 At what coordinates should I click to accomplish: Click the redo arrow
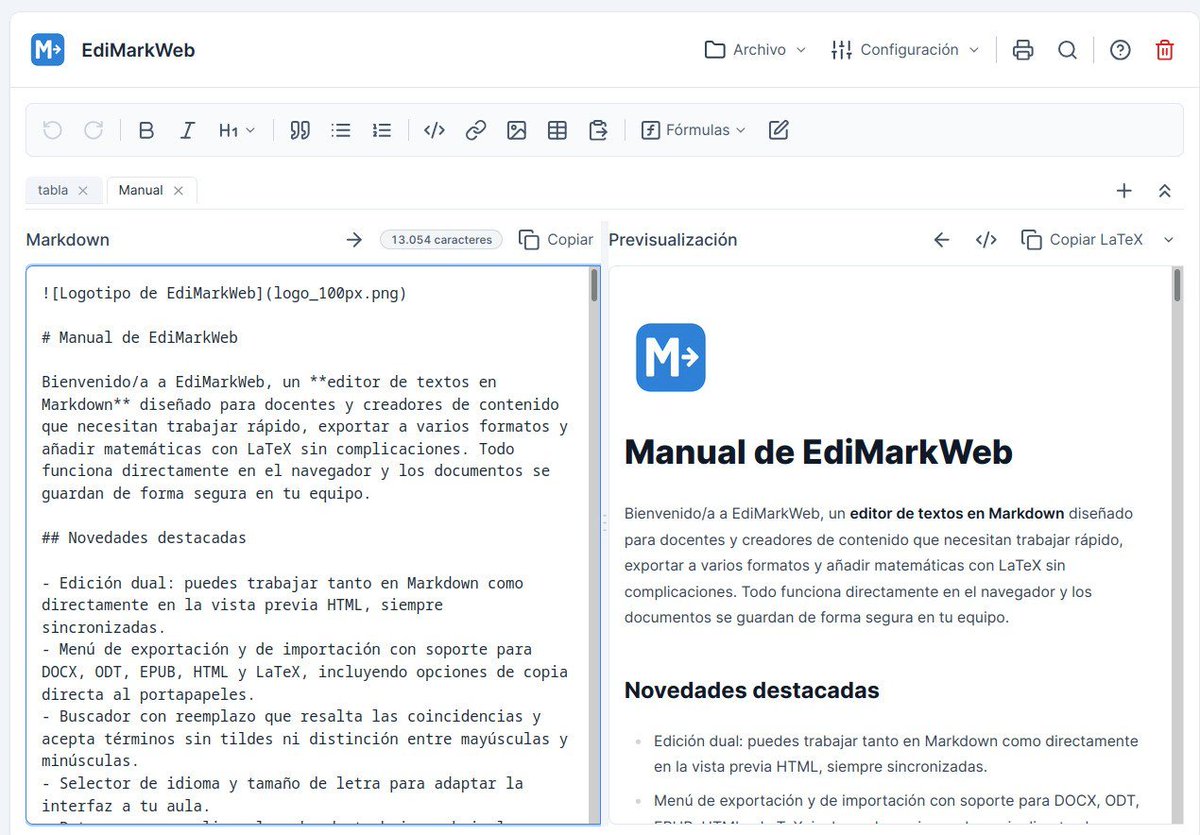click(x=93, y=130)
